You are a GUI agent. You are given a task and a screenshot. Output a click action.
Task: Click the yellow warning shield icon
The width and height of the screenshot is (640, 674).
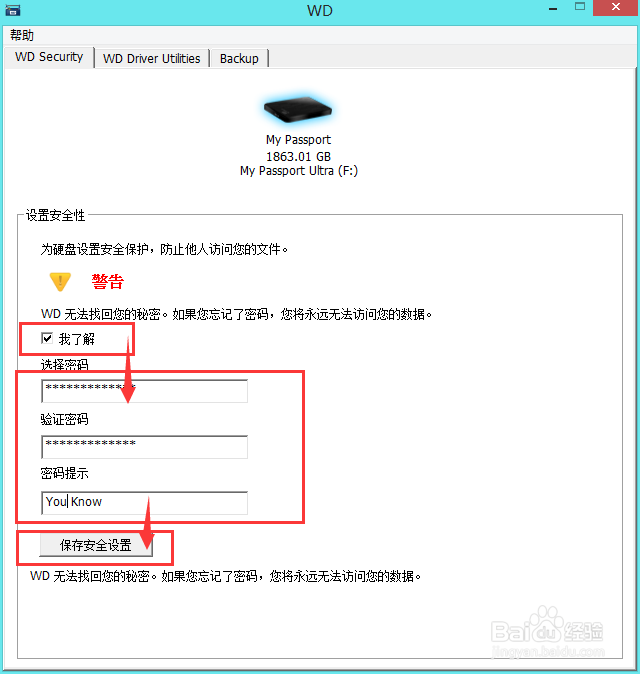(x=60, y=282)
